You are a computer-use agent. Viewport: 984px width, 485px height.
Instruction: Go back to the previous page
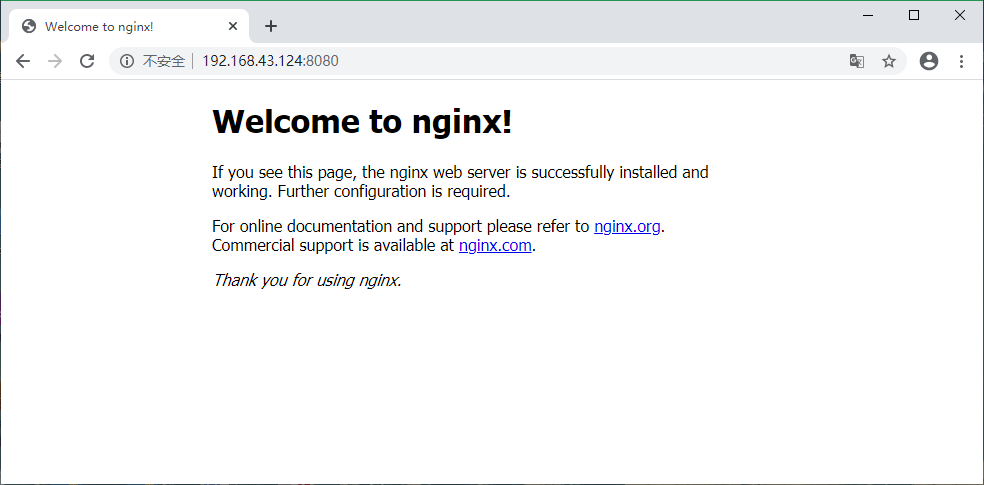(x=23, y=61)
